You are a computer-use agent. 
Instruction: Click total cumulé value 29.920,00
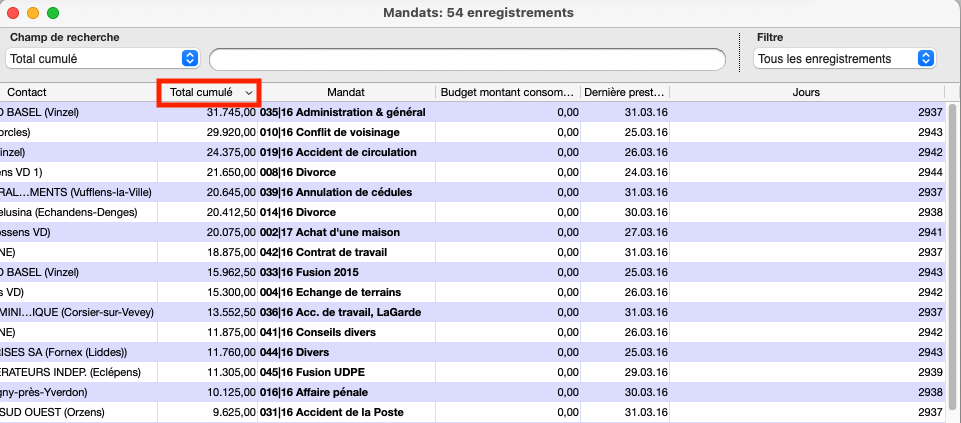(x=231, y=132)
